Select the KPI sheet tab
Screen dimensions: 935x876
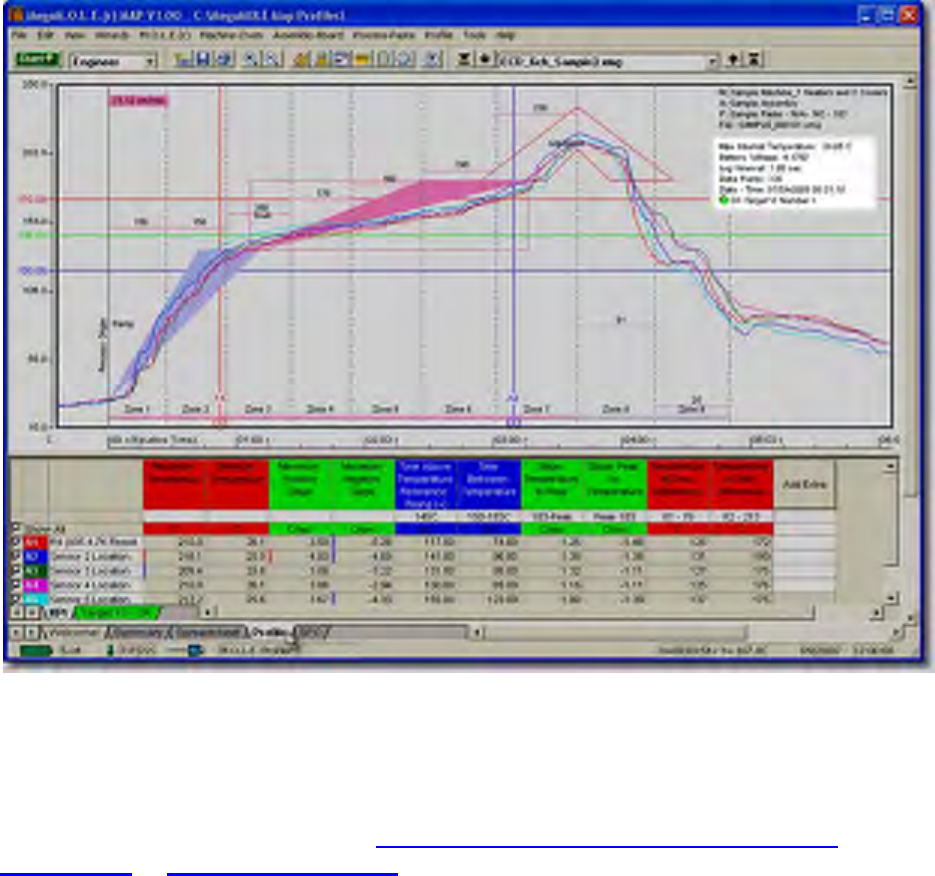coord(58,612)
